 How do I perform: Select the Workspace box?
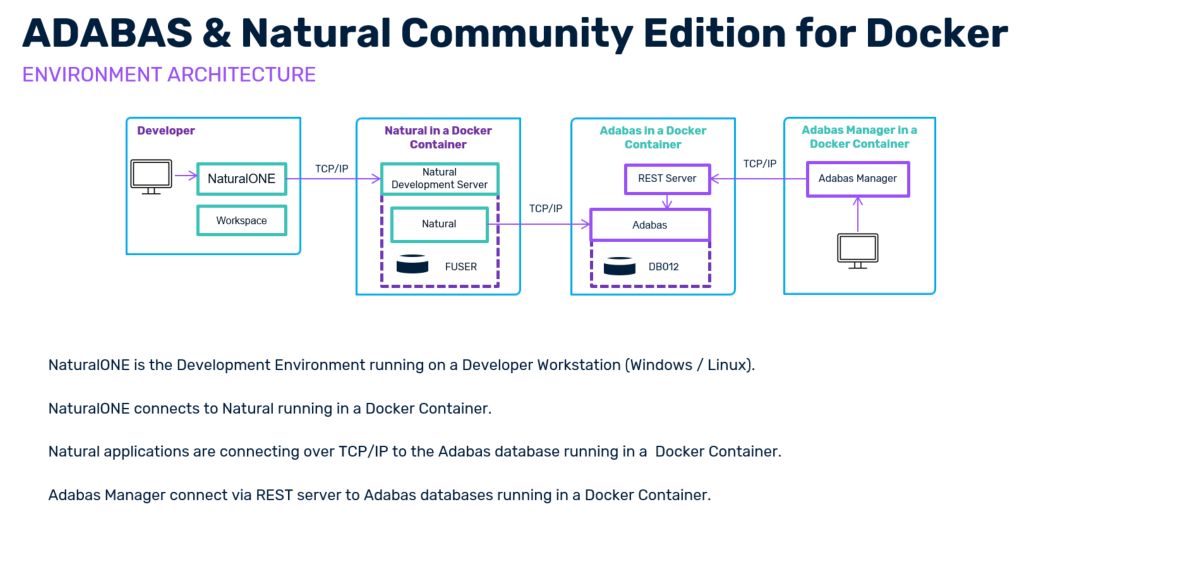click(242, 221)
